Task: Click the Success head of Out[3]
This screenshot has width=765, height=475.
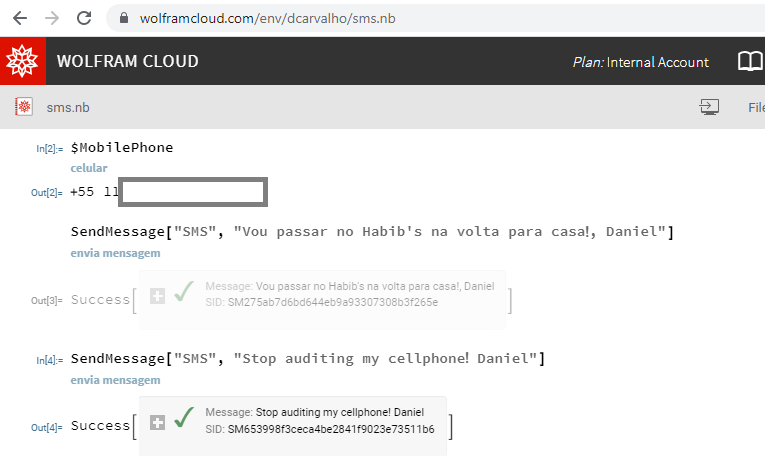Action: (x=100, y=299)
